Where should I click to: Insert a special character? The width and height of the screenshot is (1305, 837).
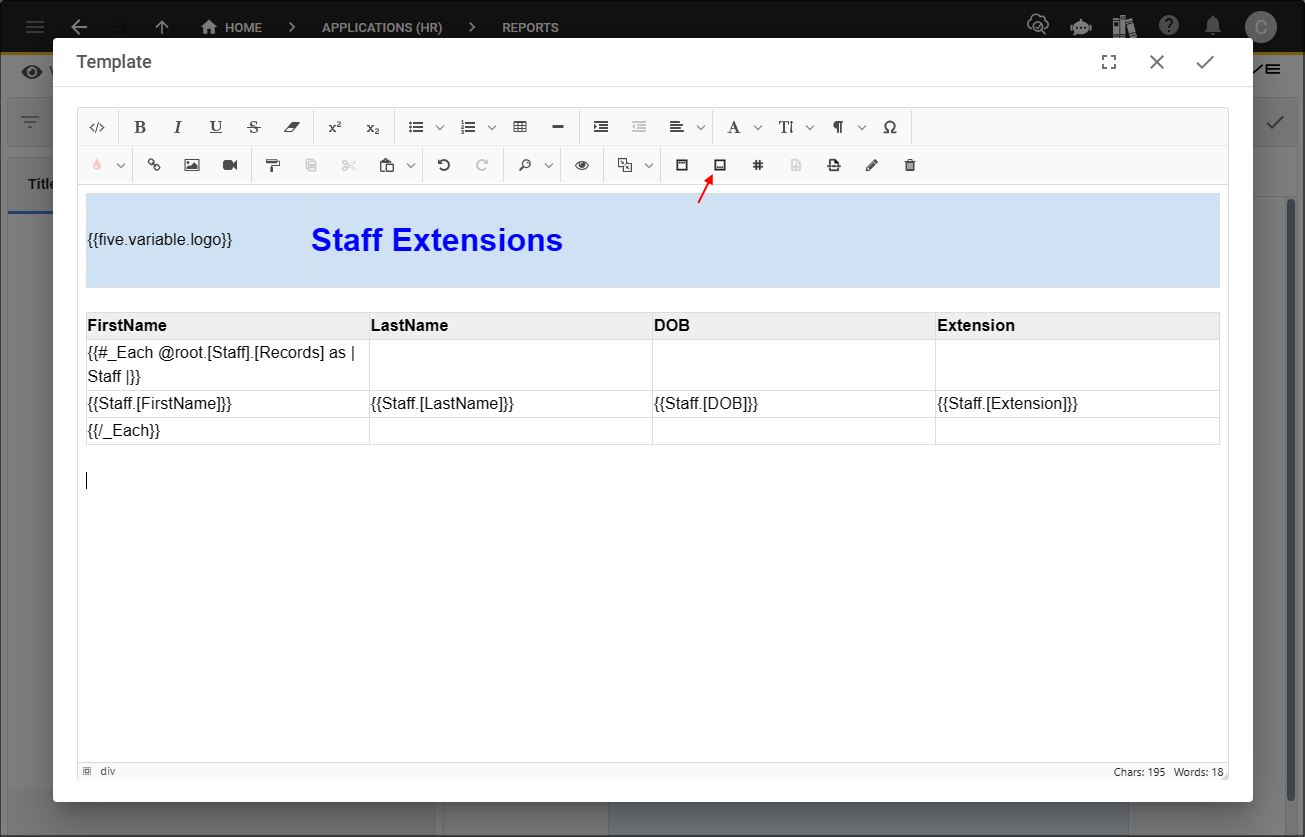pyautogui.click(x=889, y=127)
